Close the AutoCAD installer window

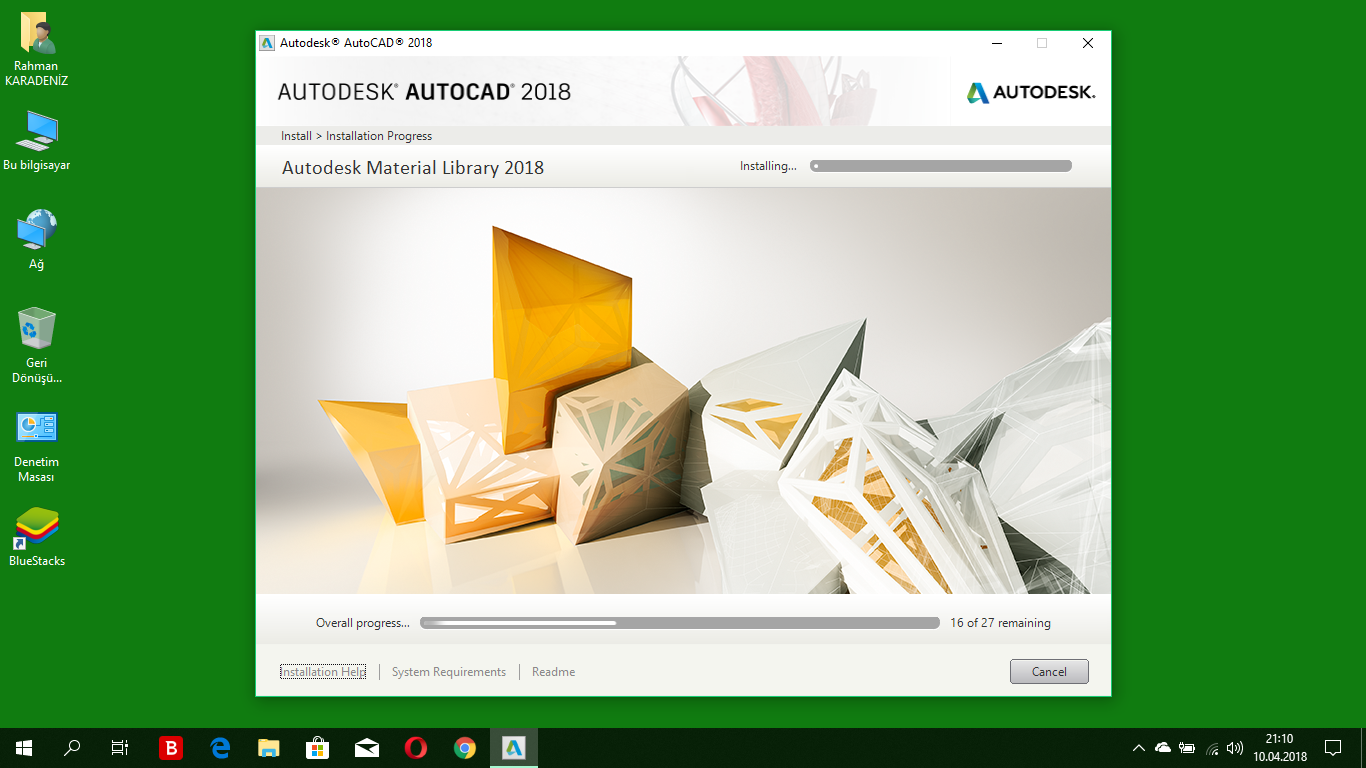(1088, 43)
